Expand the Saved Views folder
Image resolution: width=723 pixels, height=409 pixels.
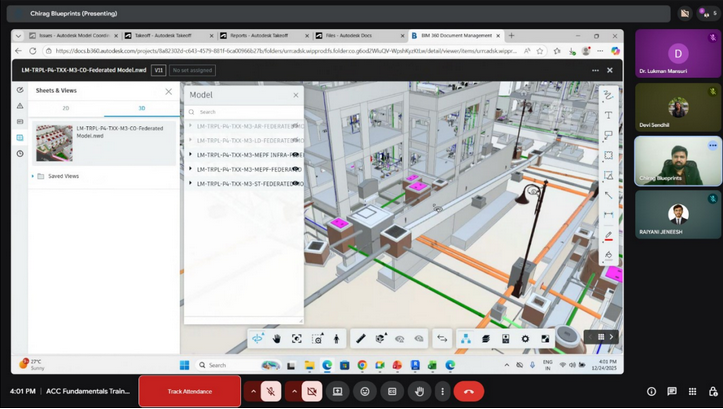33,176
